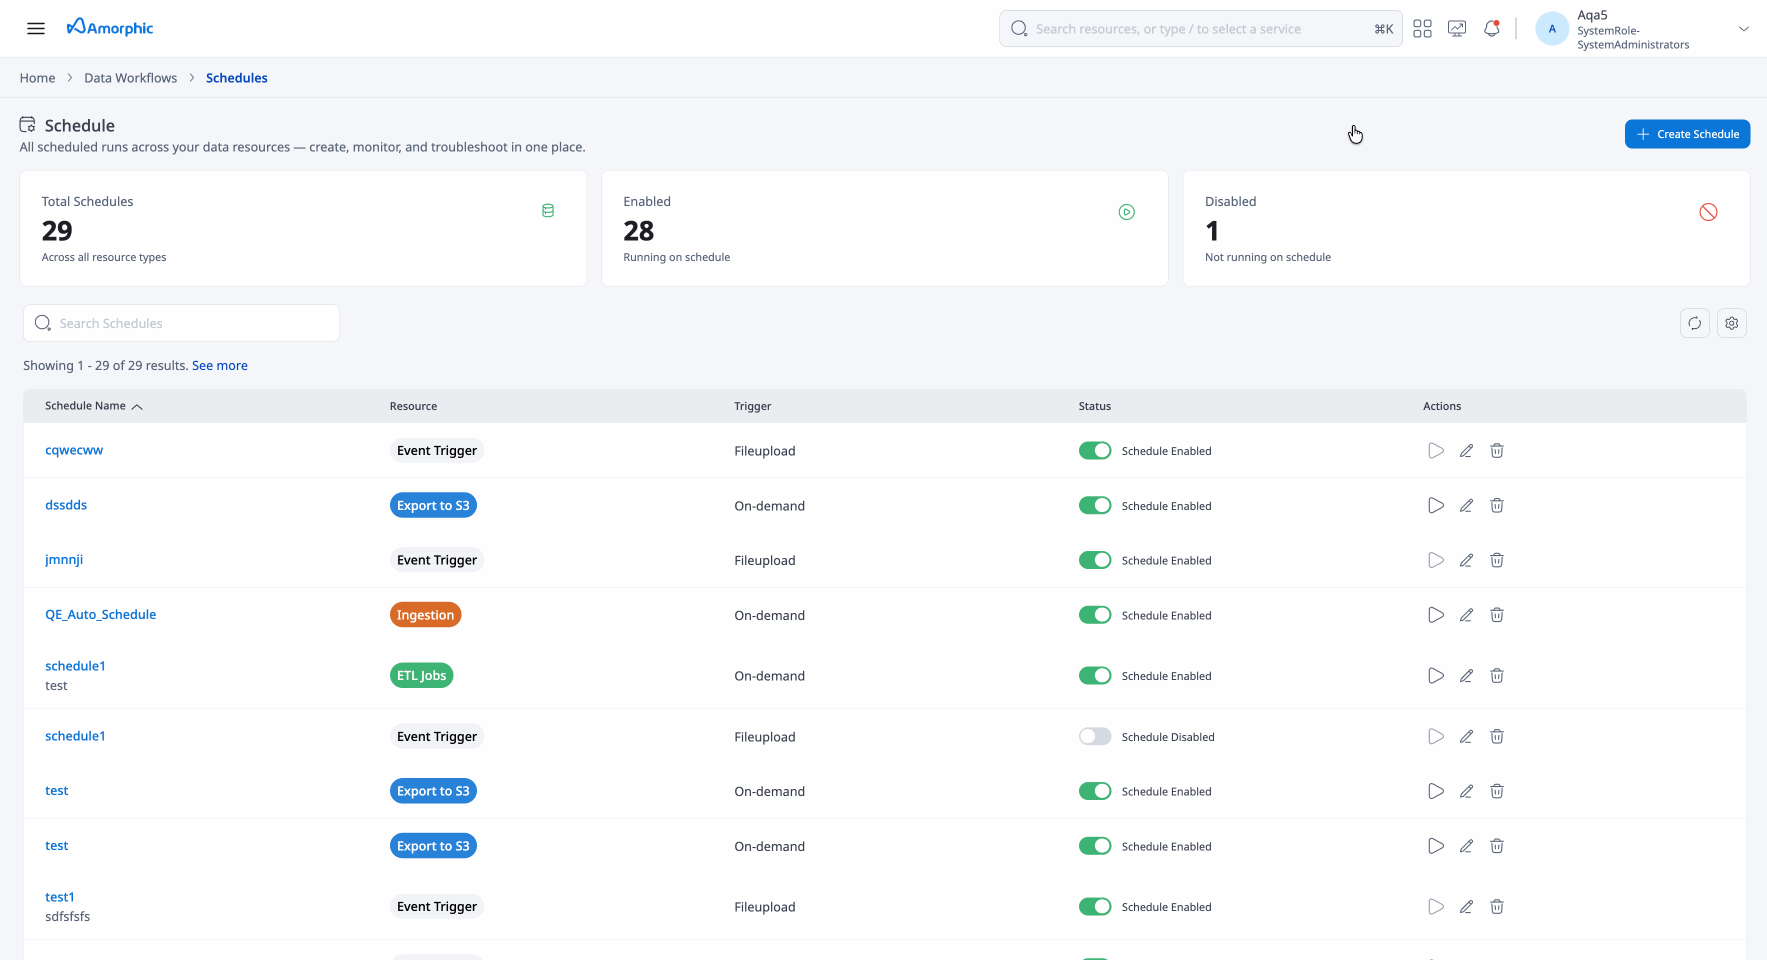The height and width of the screenshot is (960, 1767).
Task: Edit the dssdds schedule
Action: coord(1466,506)
